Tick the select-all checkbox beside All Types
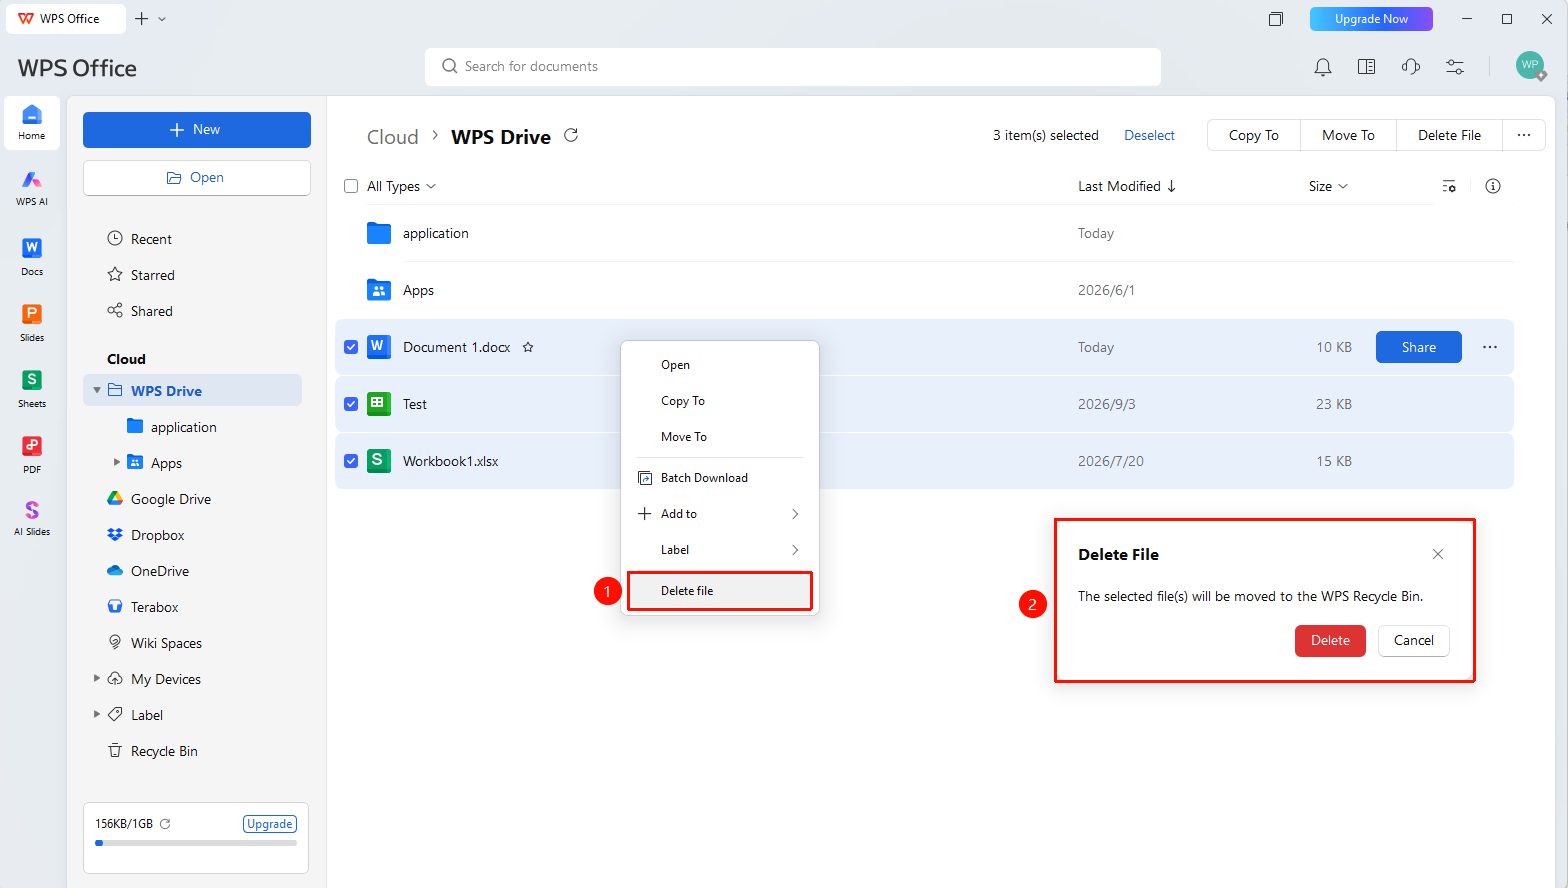 point(351,186)
